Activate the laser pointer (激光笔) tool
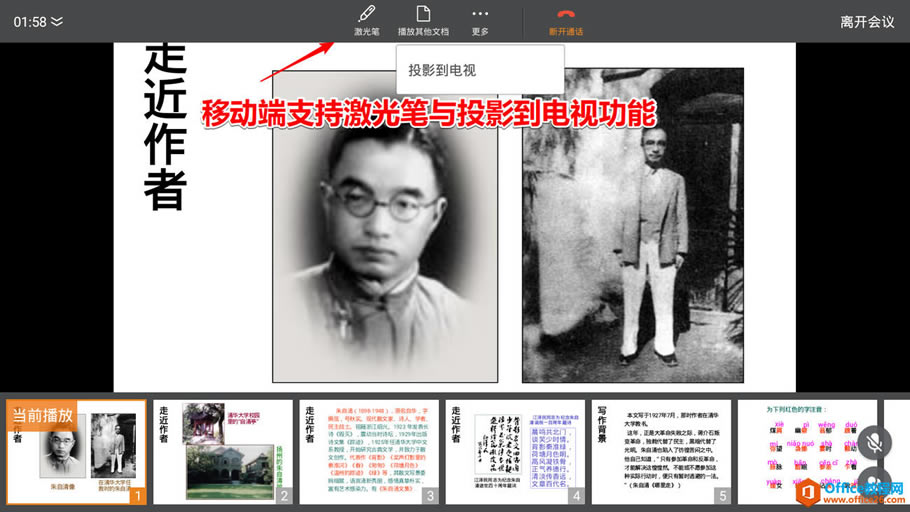 366,20
